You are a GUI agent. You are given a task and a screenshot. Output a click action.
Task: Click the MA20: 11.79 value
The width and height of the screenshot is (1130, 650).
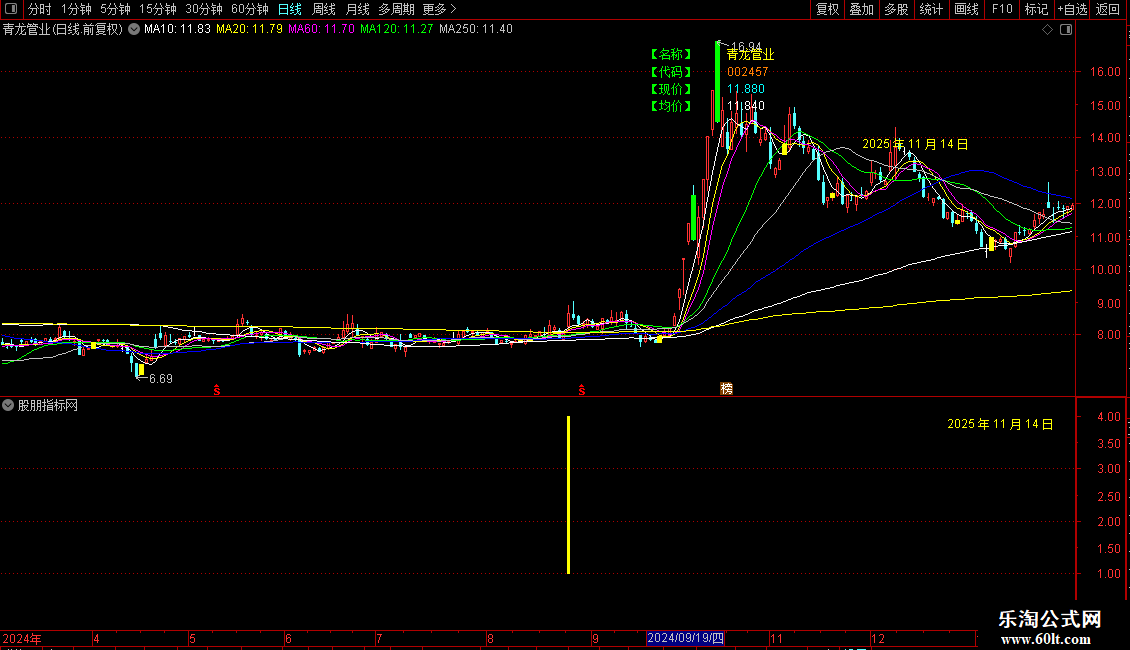[x=249, y=30]
